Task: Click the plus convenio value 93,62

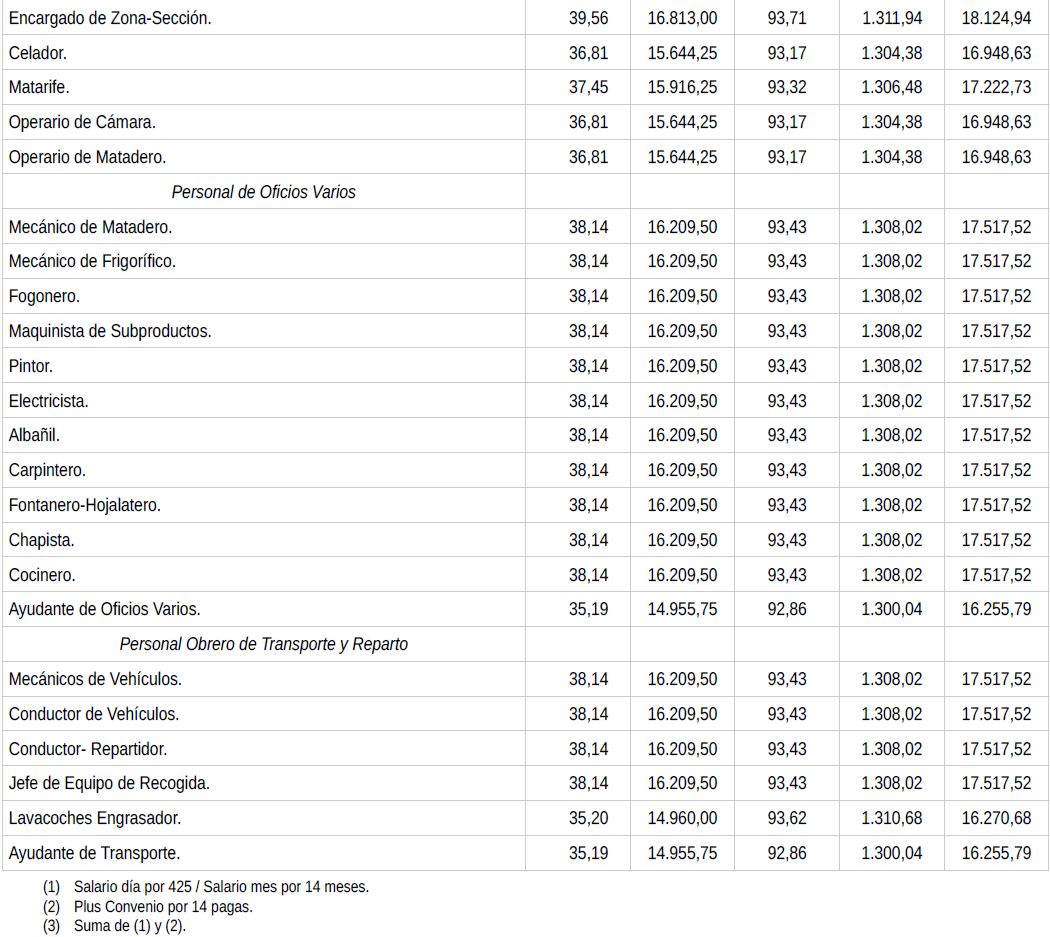Action: 787,818
